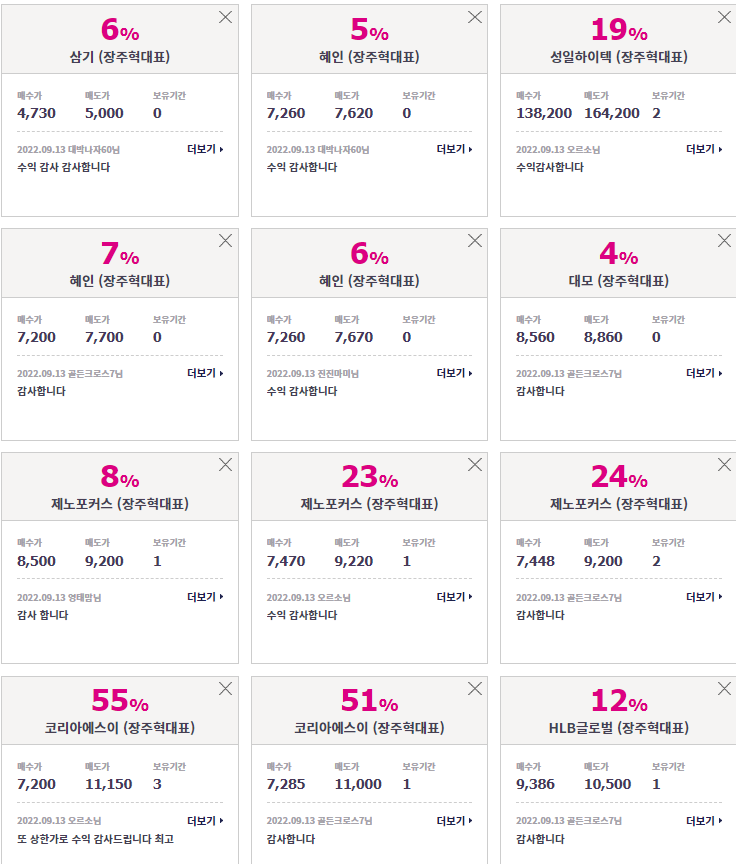This screenshot has height=868, width=750.
Task: Show more on 성일하이텍 review
Action: [x=704, y=149]
